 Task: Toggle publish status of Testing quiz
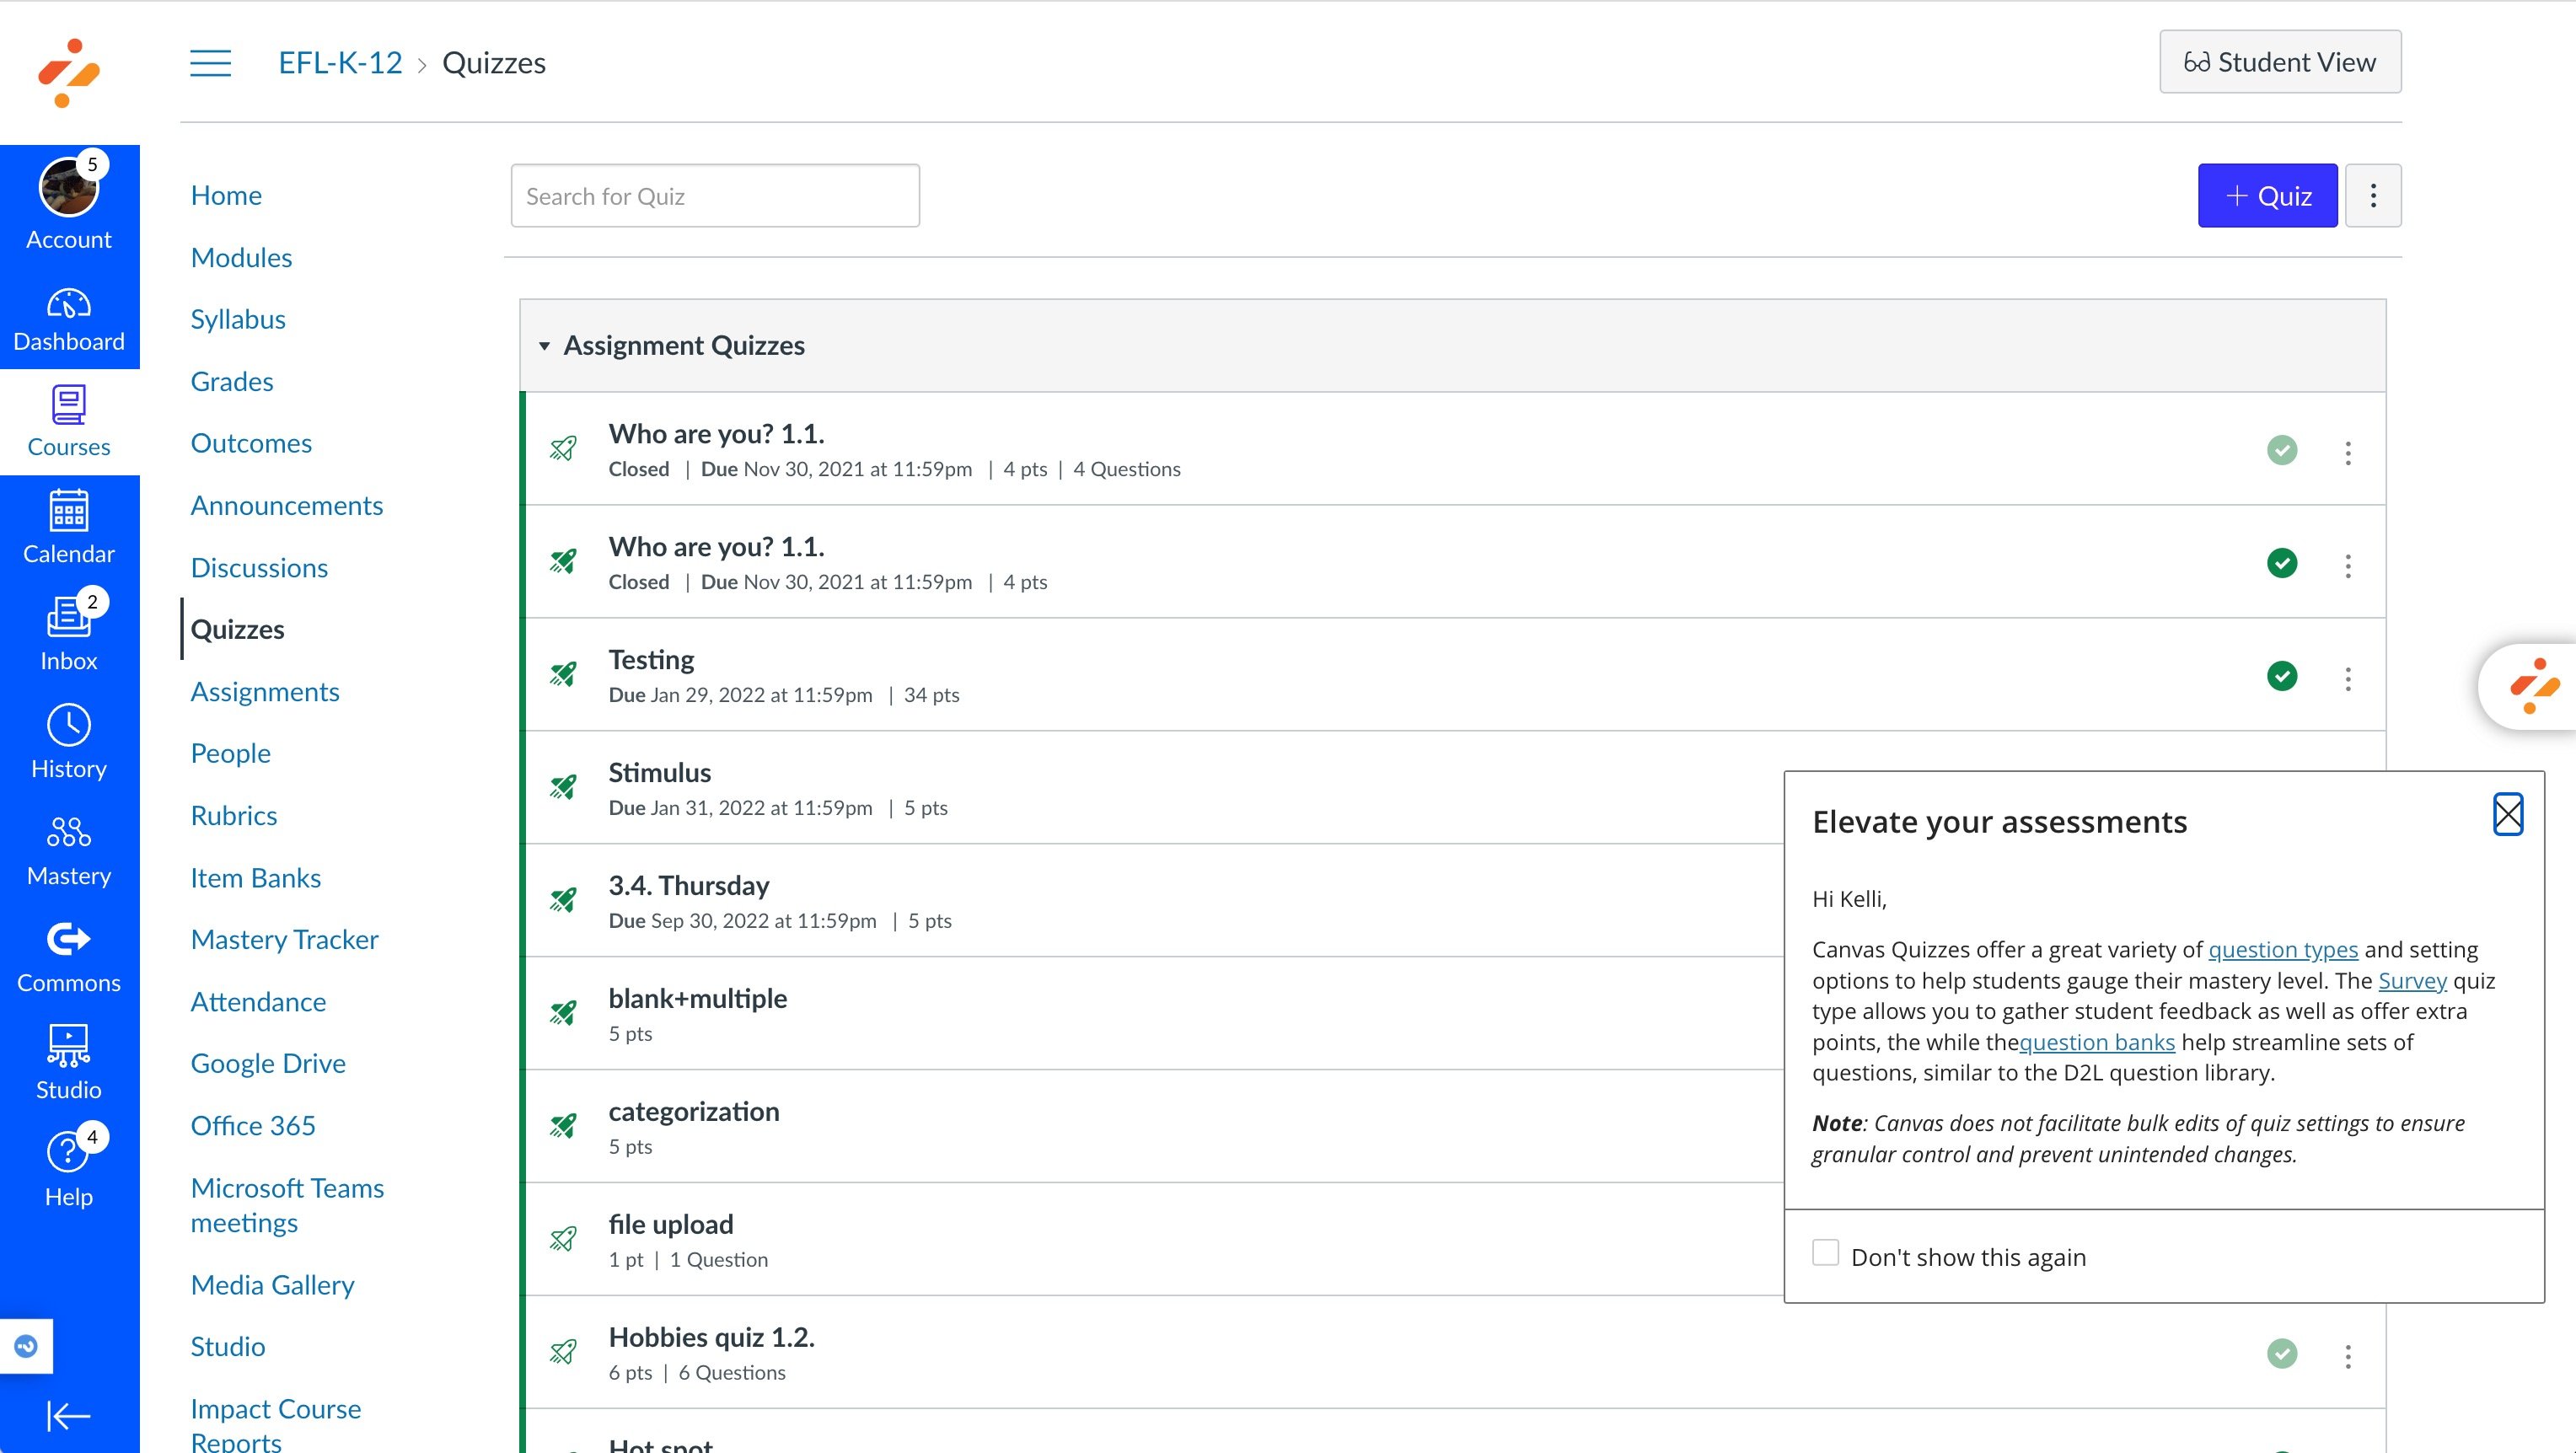pyautogui.click(x=2281, y=676)
